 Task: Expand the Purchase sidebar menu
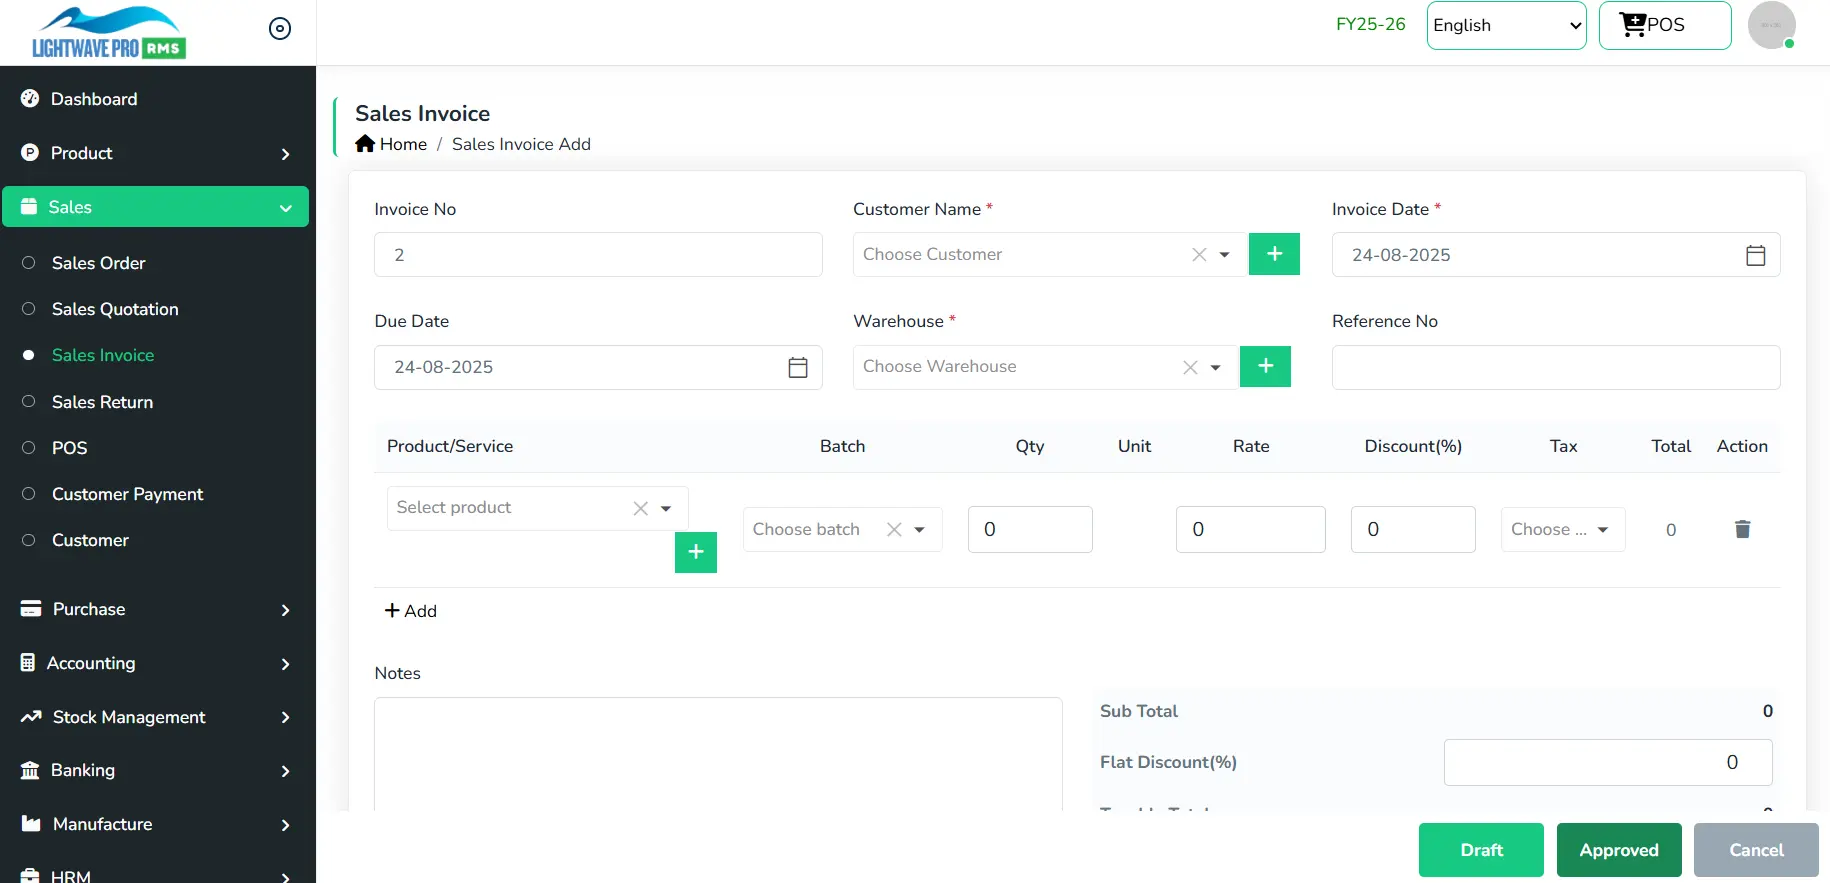point(156,609)
